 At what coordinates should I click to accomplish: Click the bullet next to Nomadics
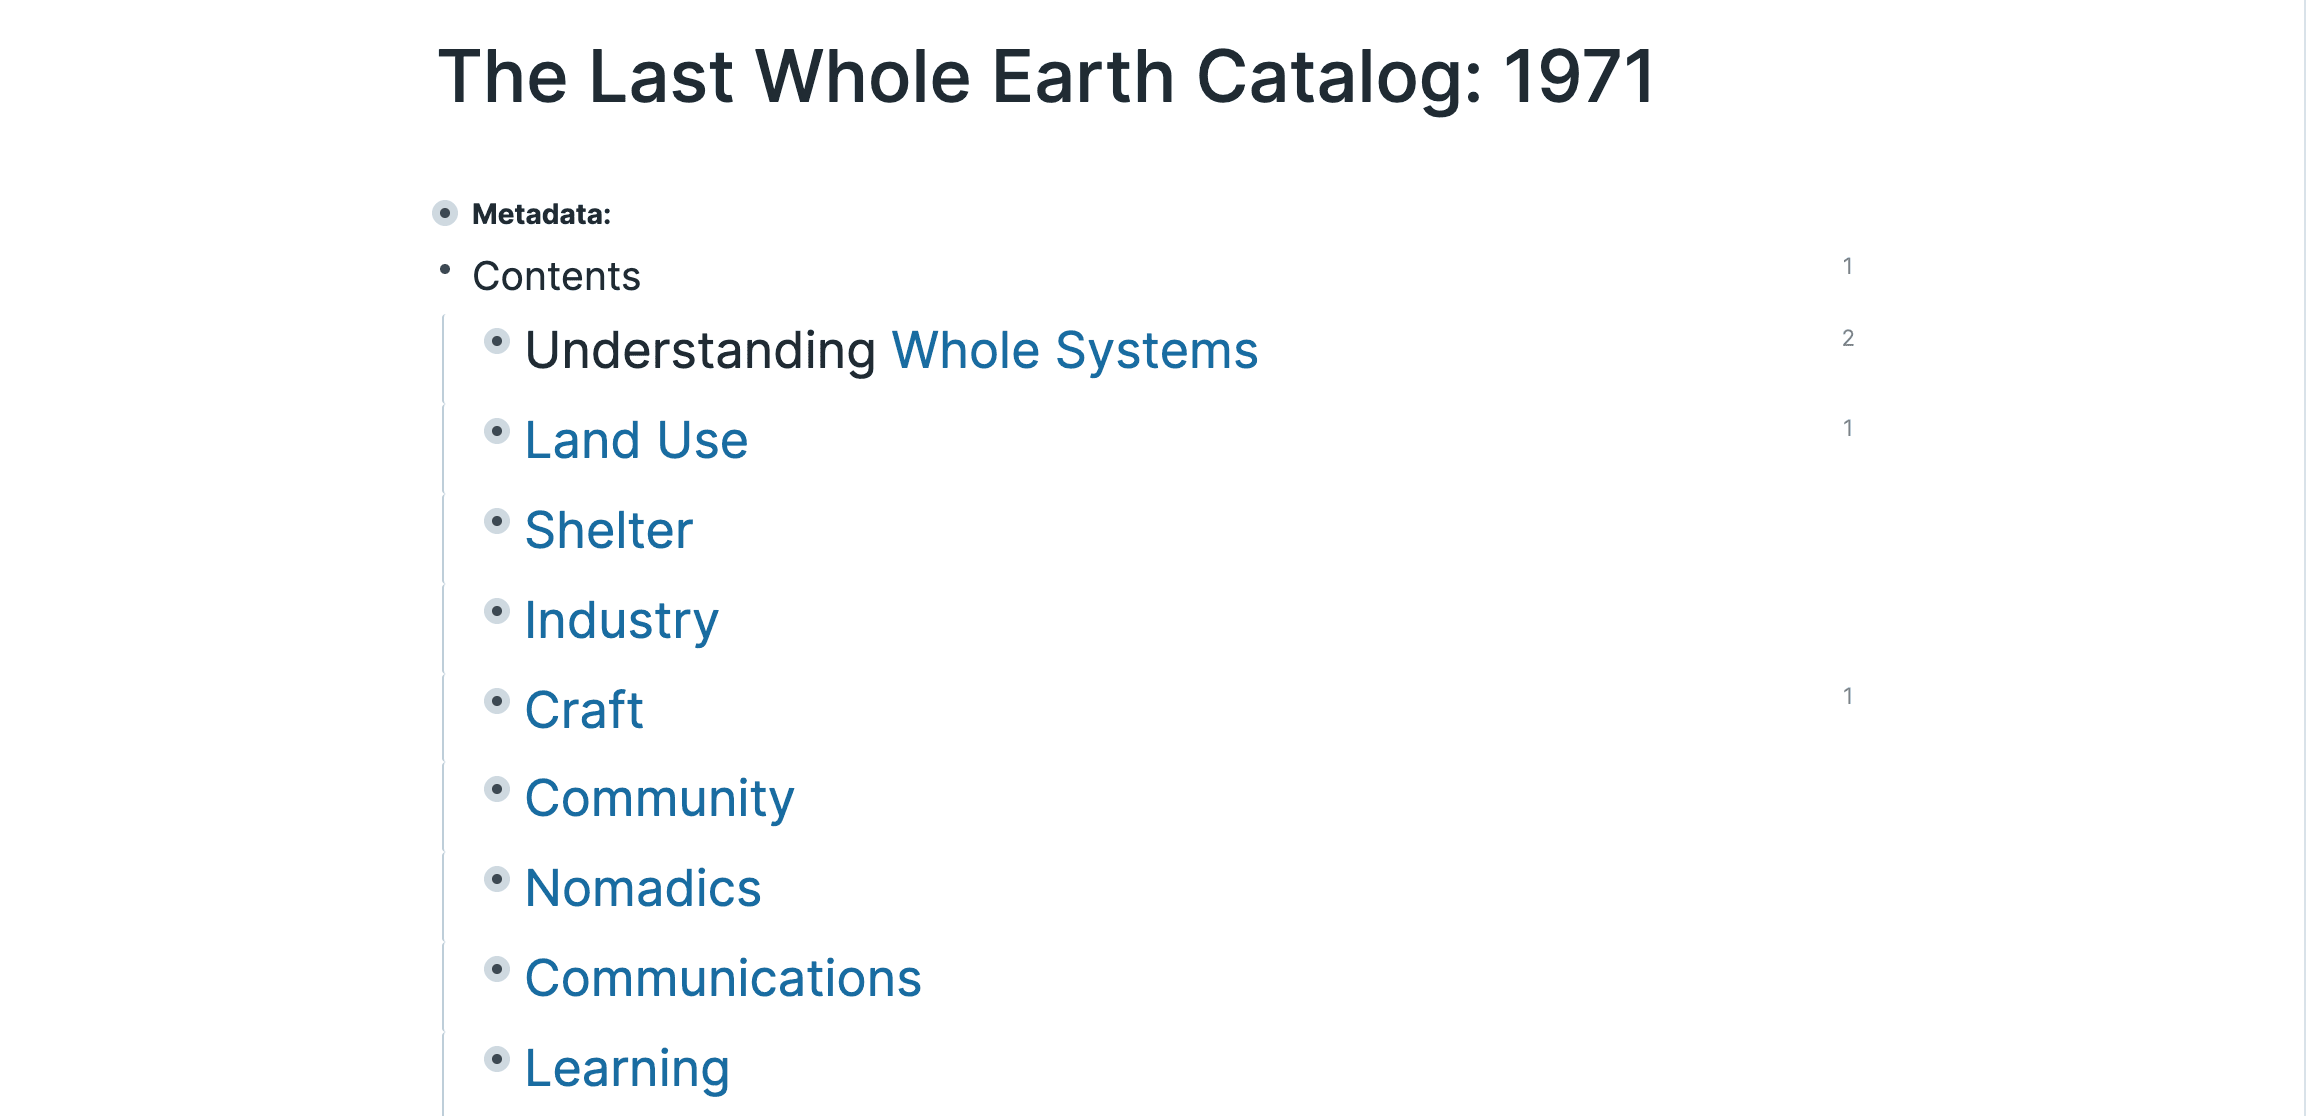[497, 880]
